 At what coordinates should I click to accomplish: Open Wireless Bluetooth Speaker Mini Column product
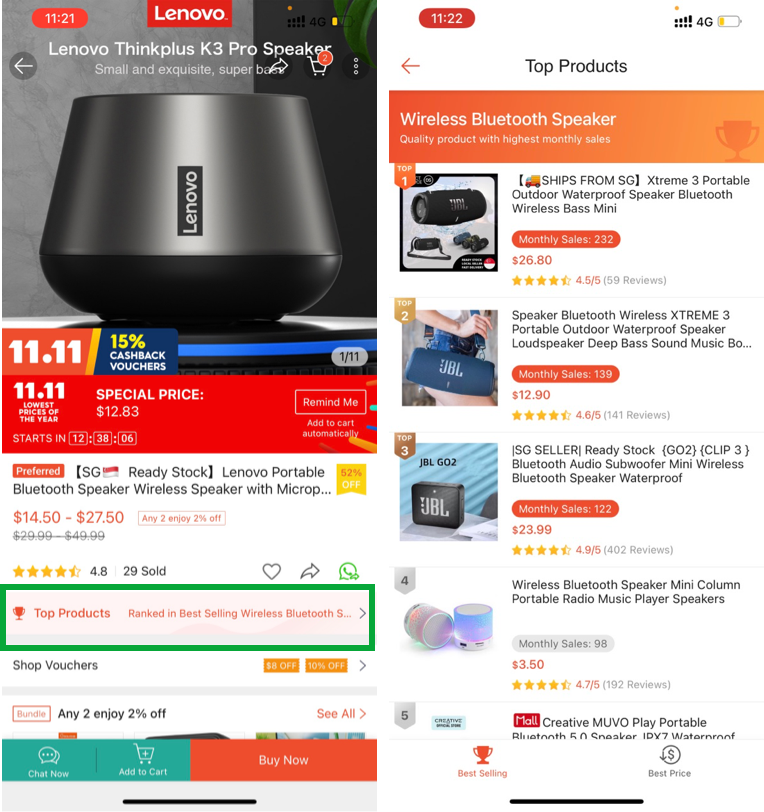[x=576, y=634]
